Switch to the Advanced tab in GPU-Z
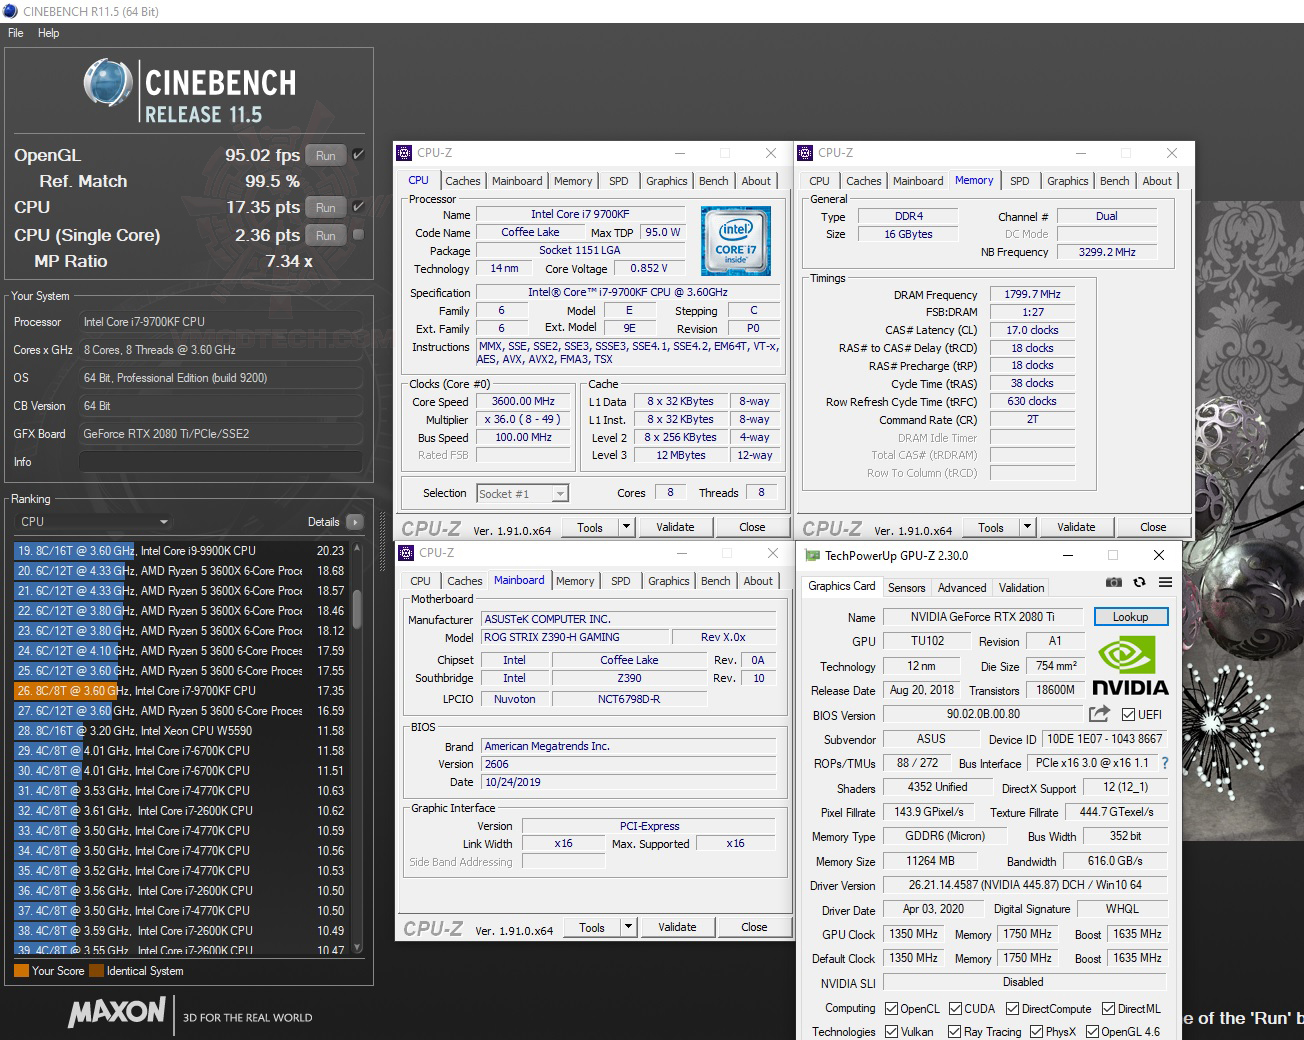This screenshot has height=1040, width=1304. coord(962,588)
